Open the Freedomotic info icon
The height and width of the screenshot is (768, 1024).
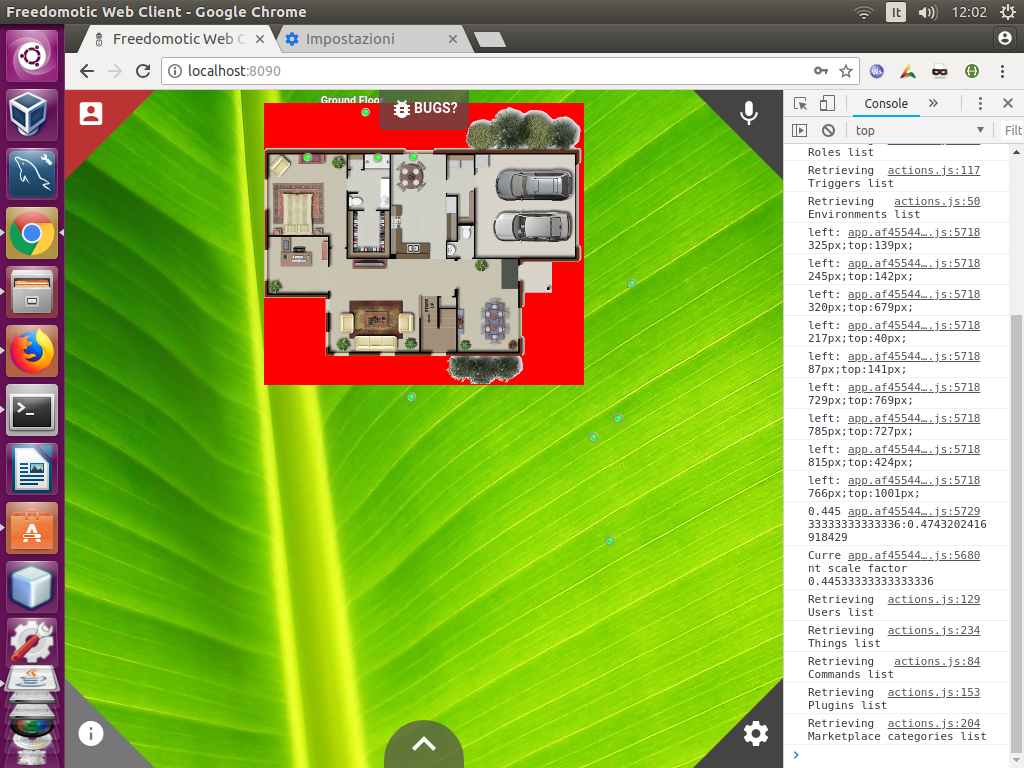pos(90,733)
